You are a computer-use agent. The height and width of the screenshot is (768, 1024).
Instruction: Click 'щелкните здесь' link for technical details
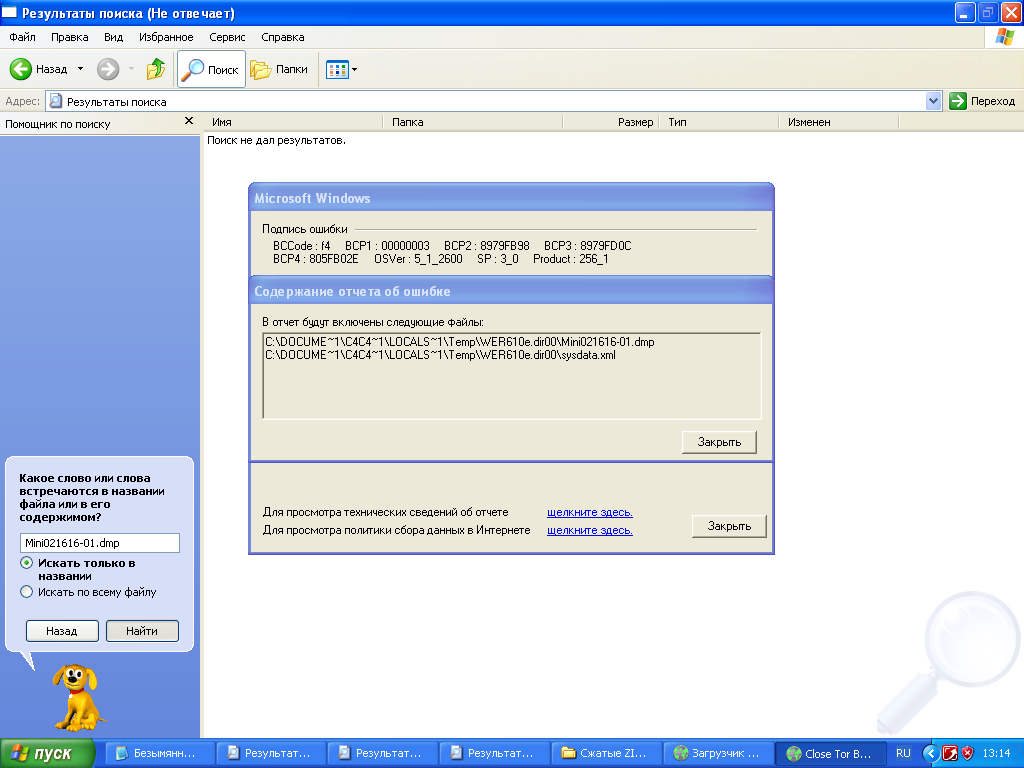[589, 512]
